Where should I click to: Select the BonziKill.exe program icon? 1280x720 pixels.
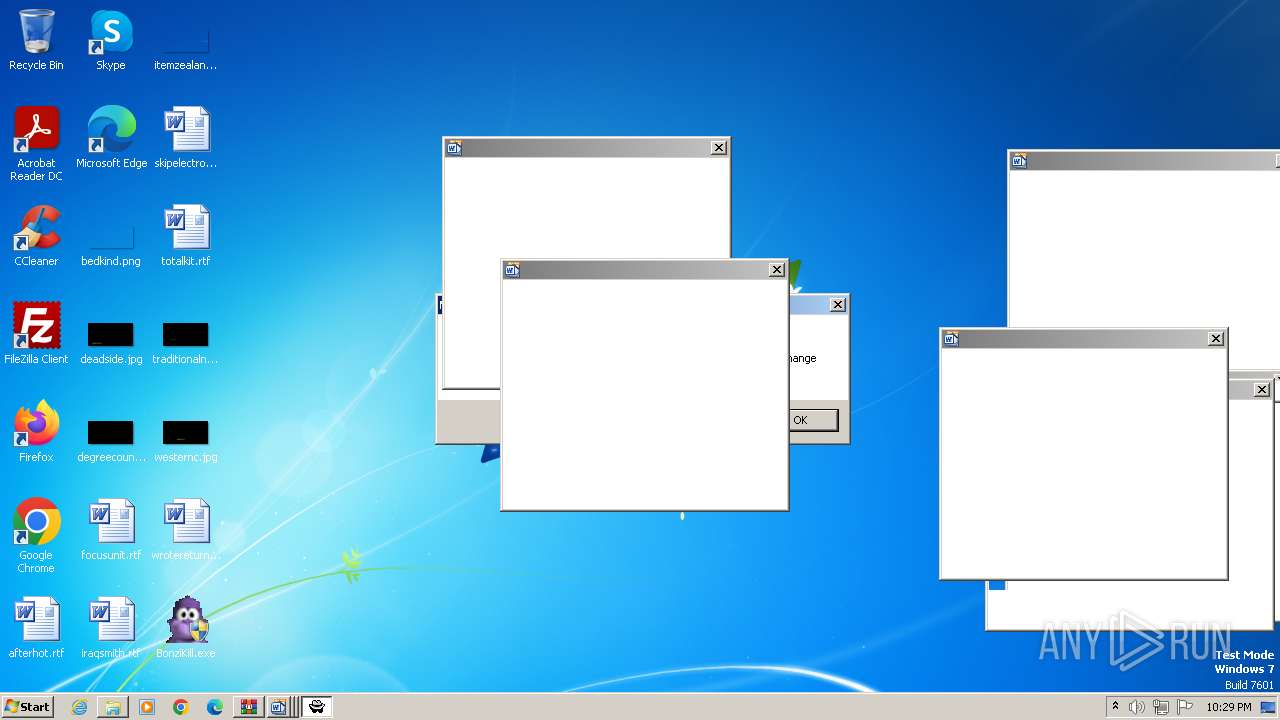click(x=185, y=628)
